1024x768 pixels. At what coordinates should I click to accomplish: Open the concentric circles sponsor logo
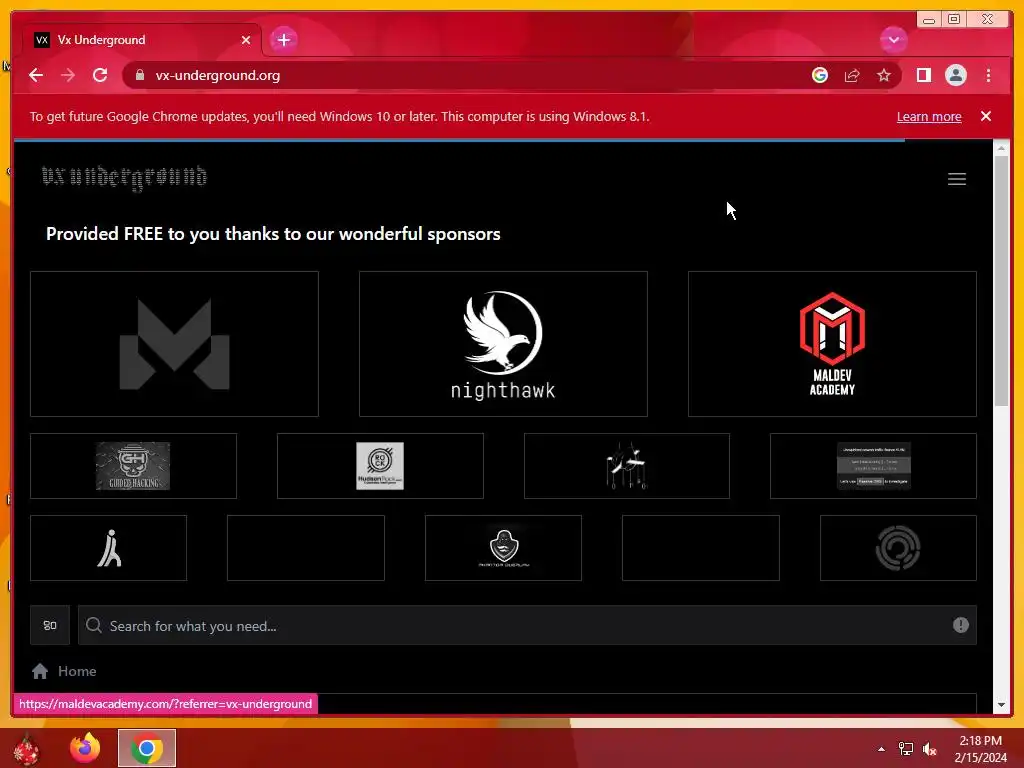(x=898, y=548)
